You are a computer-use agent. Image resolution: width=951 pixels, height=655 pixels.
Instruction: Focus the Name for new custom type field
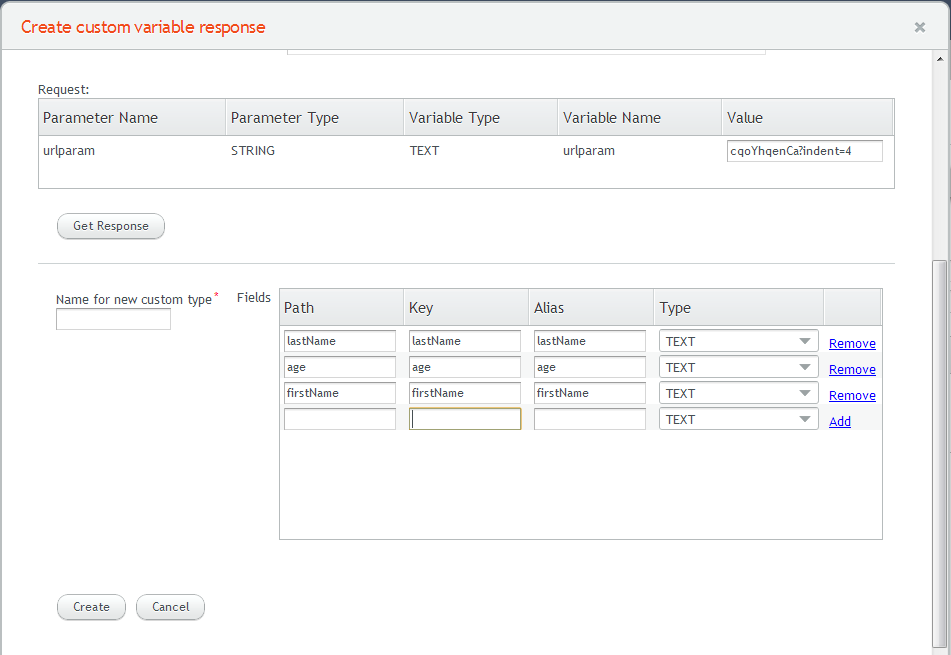(113, 319)
